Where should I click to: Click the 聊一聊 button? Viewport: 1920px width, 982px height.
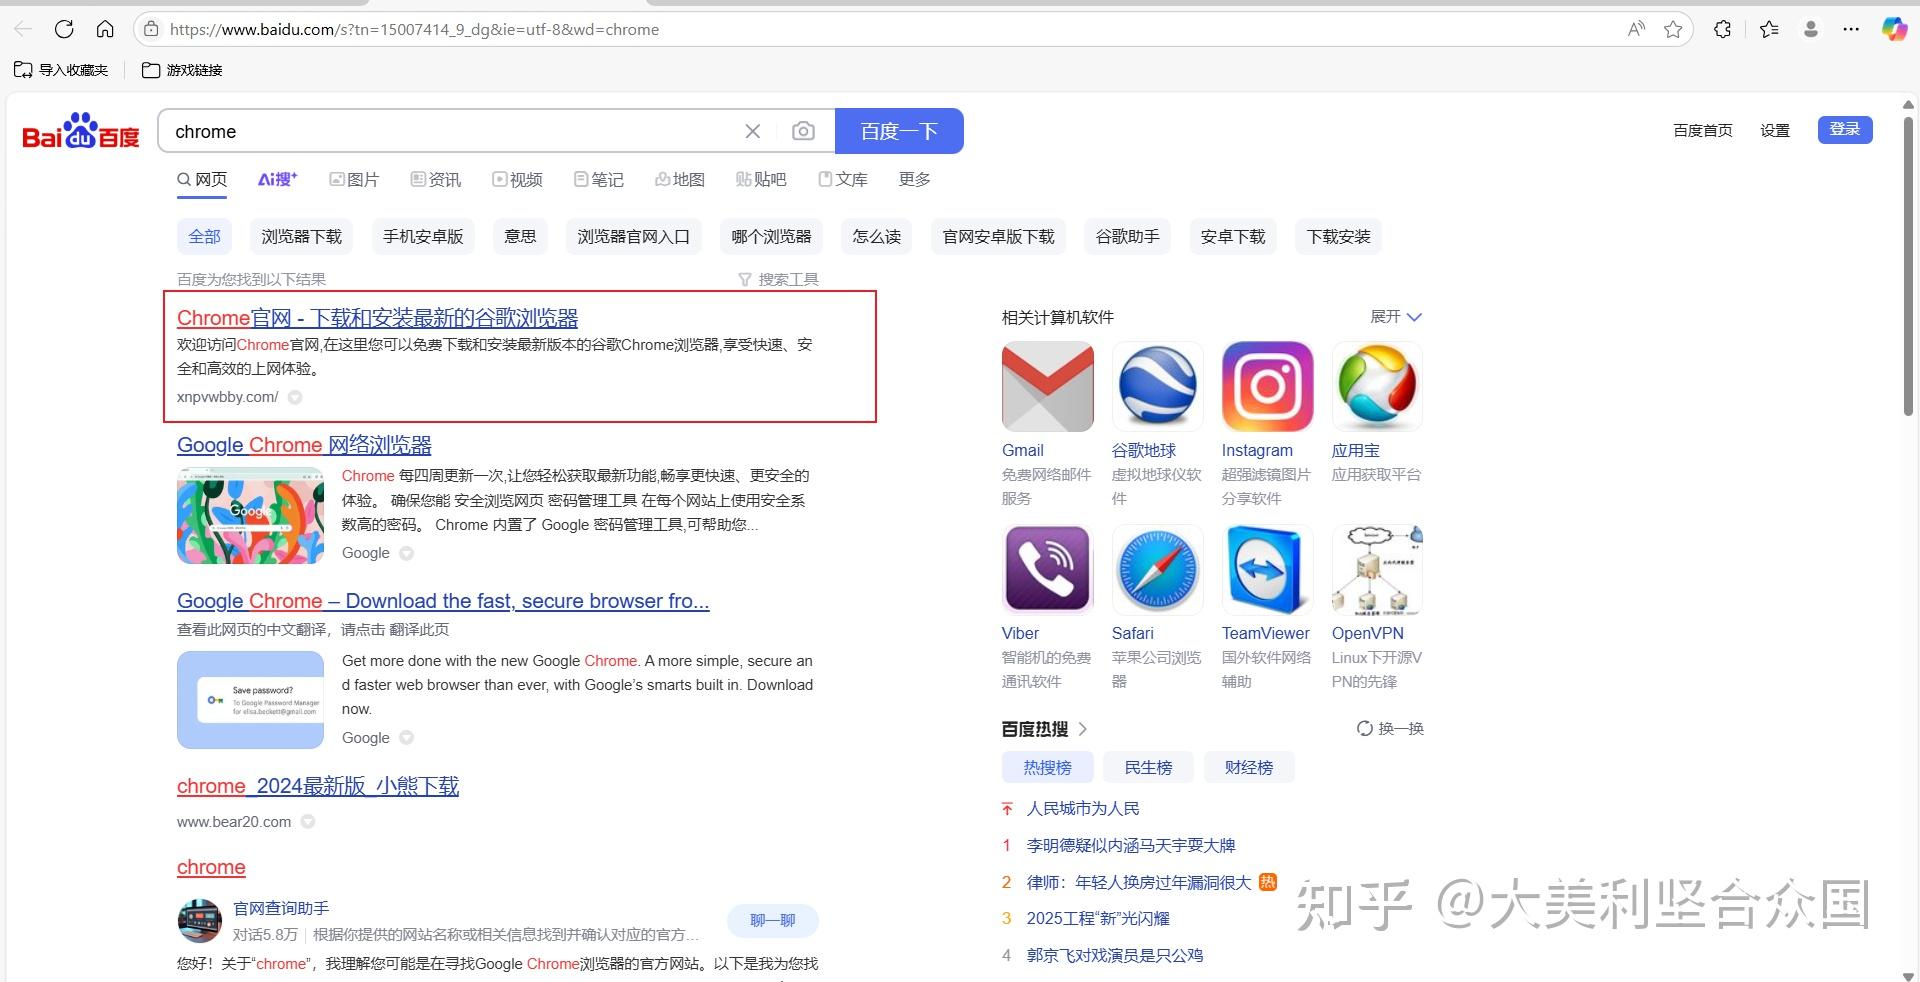pyautogui.click(x=773, y=920)
